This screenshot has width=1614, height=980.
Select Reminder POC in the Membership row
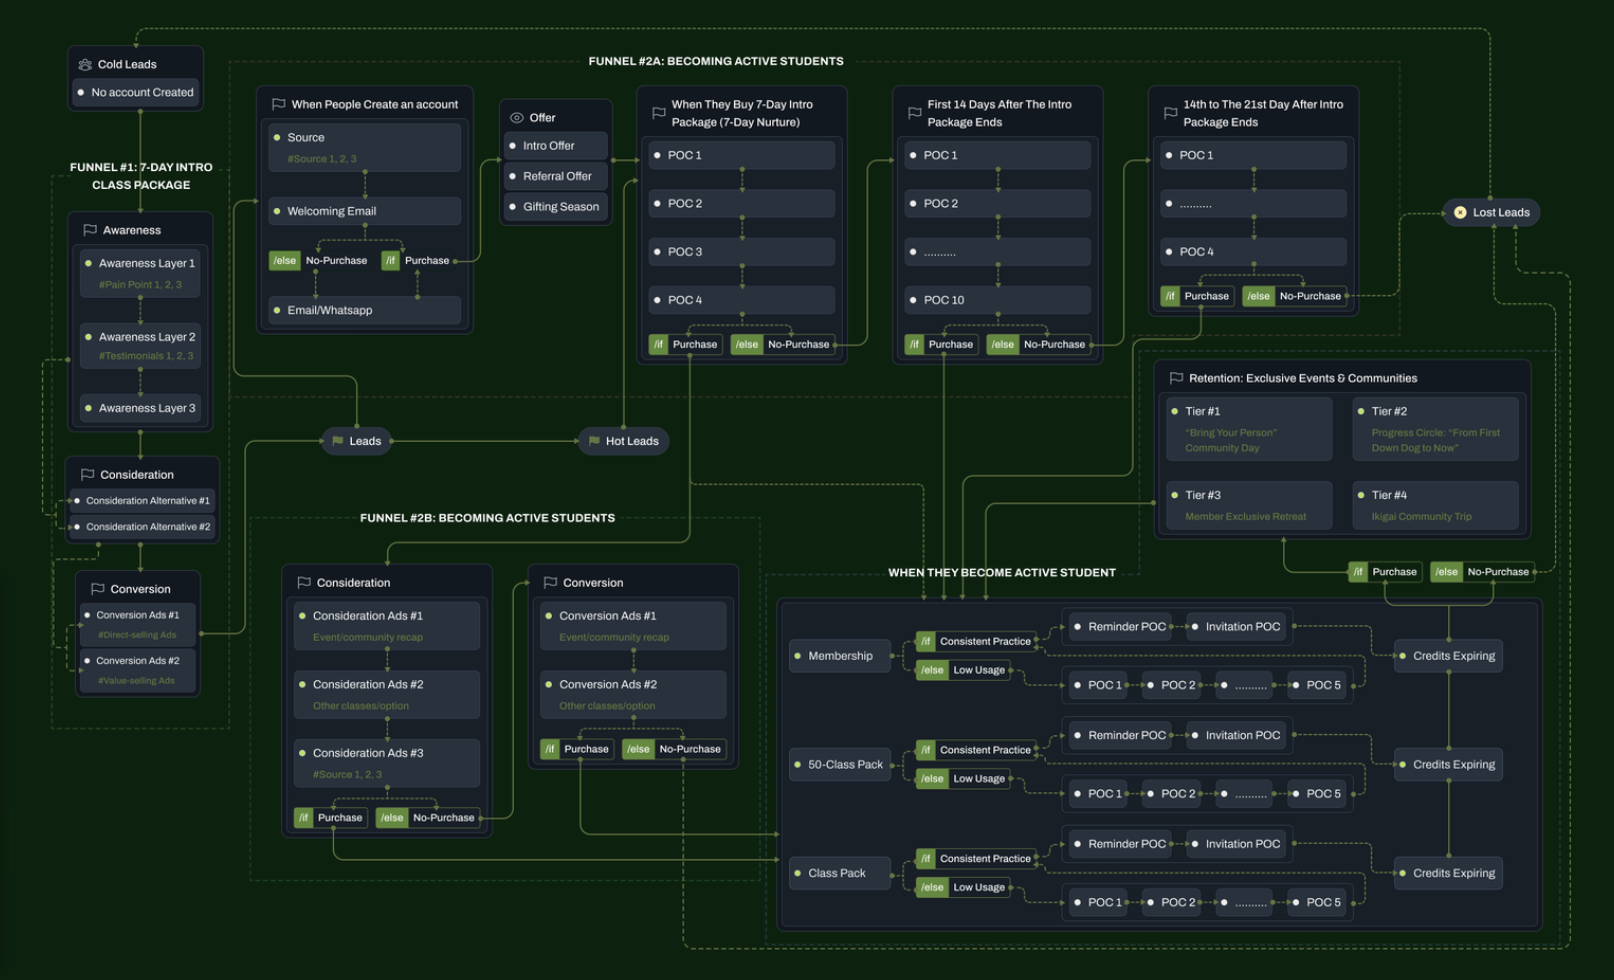[1120, 627]
